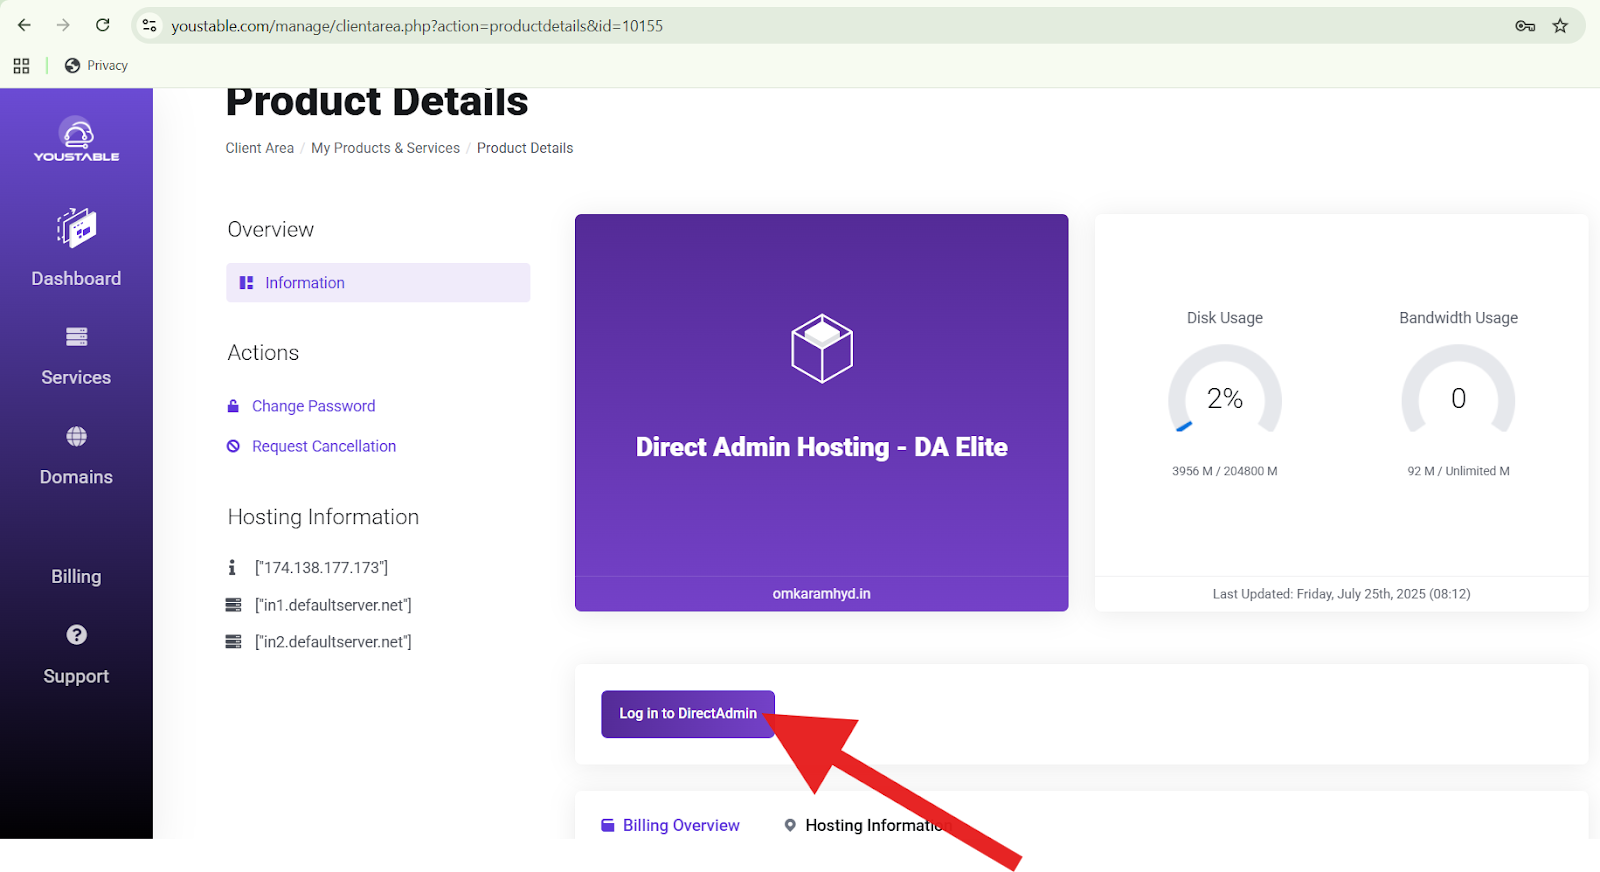
Task: Go to My Products & Services breadcrumb
Action: tap(386, 148)
